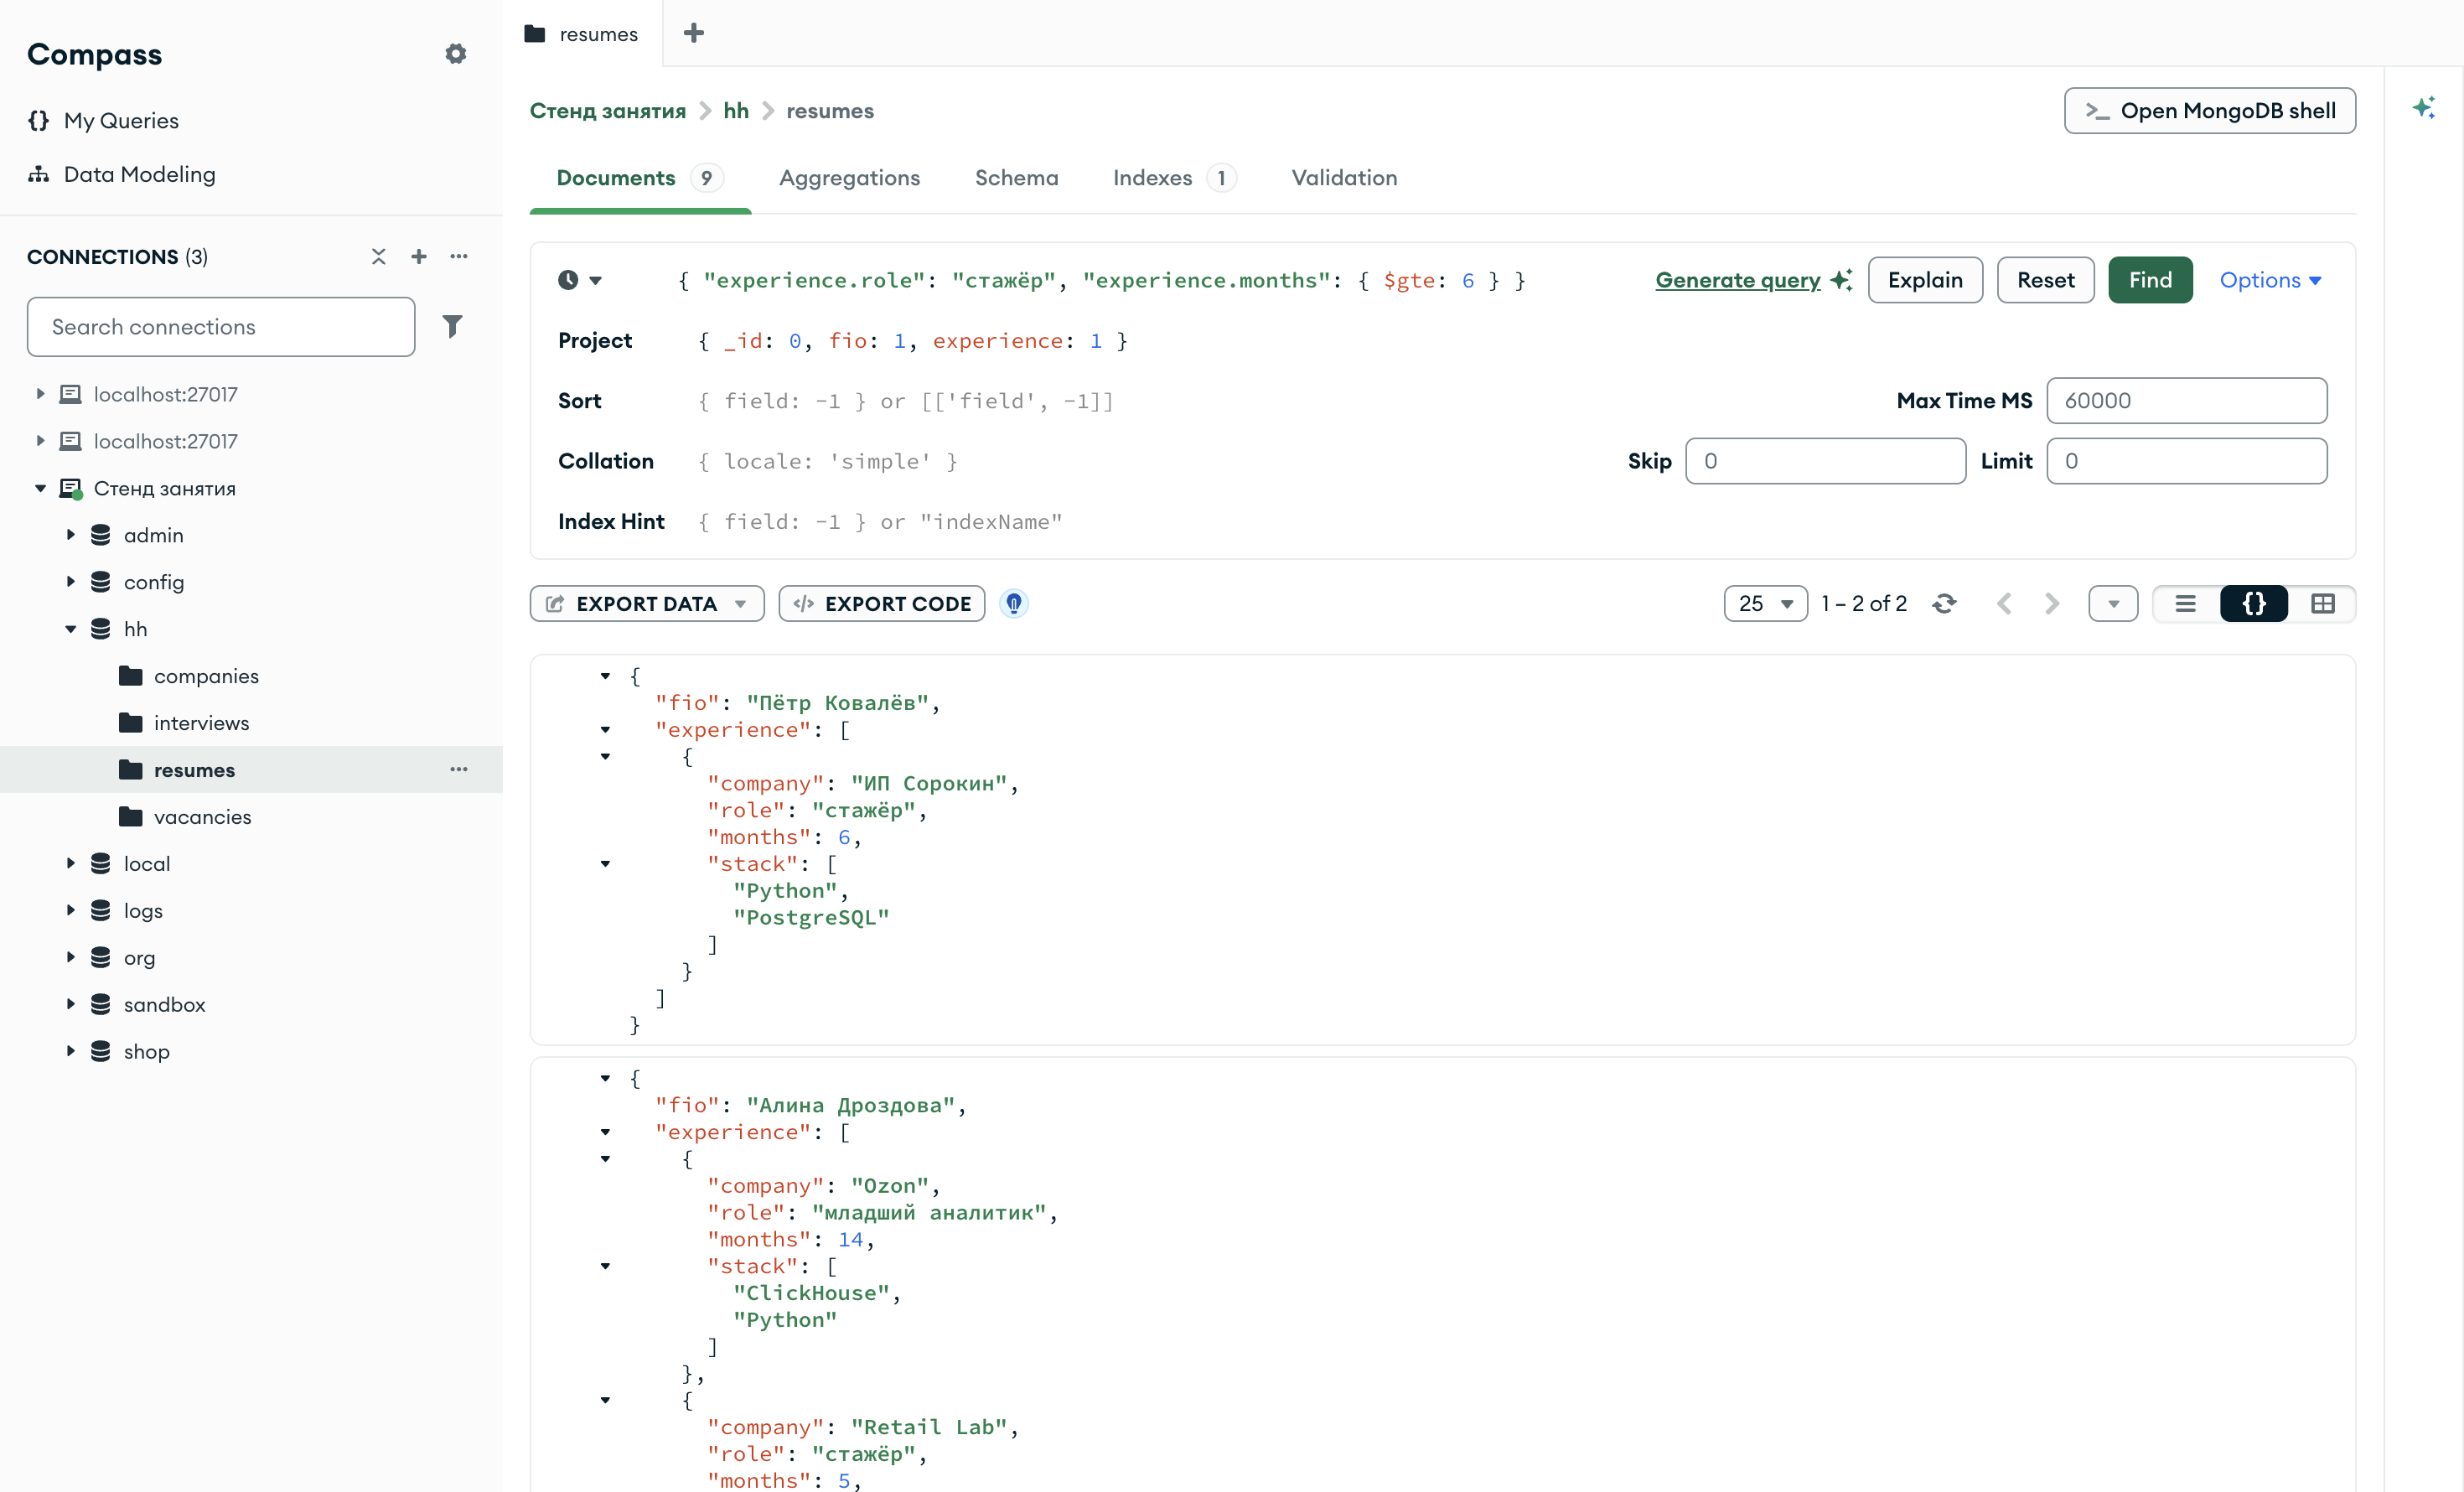
Task: Collapse the Стенд занятия connection
Action: tap(40, 488)
